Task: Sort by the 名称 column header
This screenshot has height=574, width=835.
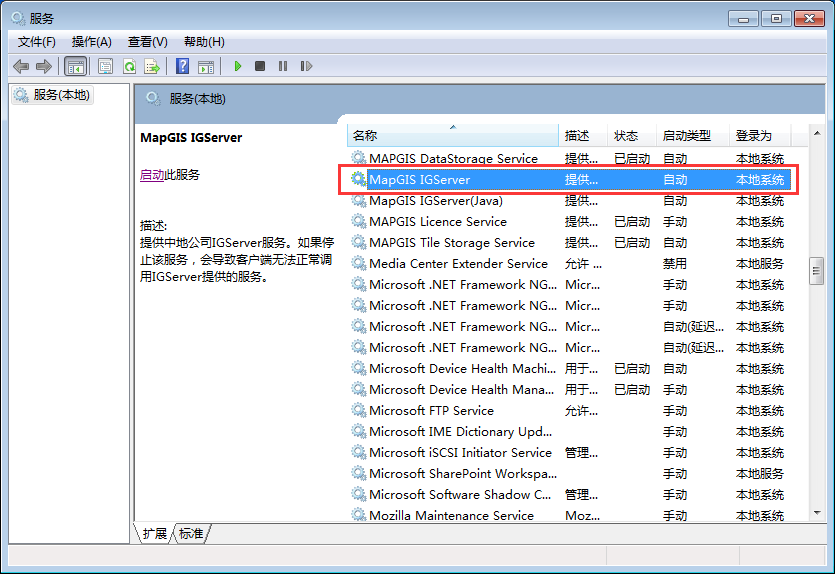Action: [452, 135]
